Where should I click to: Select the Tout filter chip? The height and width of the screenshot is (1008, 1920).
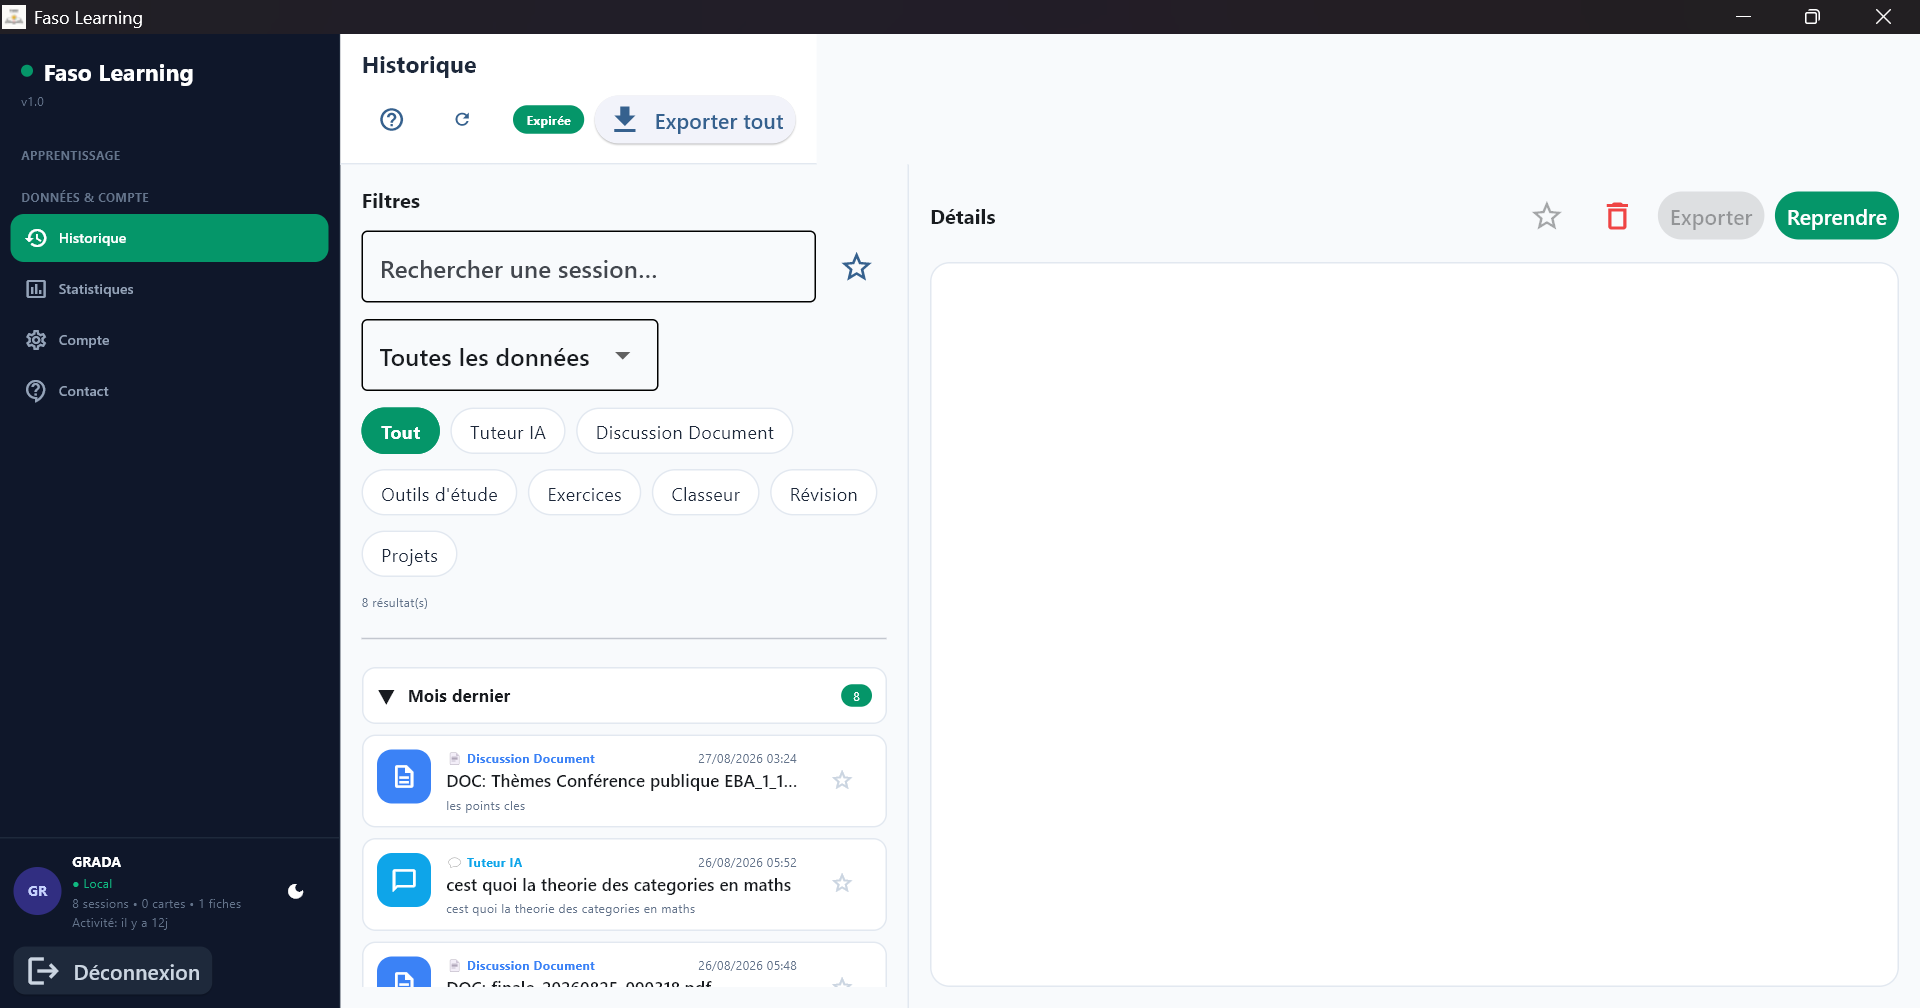coord(400,432)
